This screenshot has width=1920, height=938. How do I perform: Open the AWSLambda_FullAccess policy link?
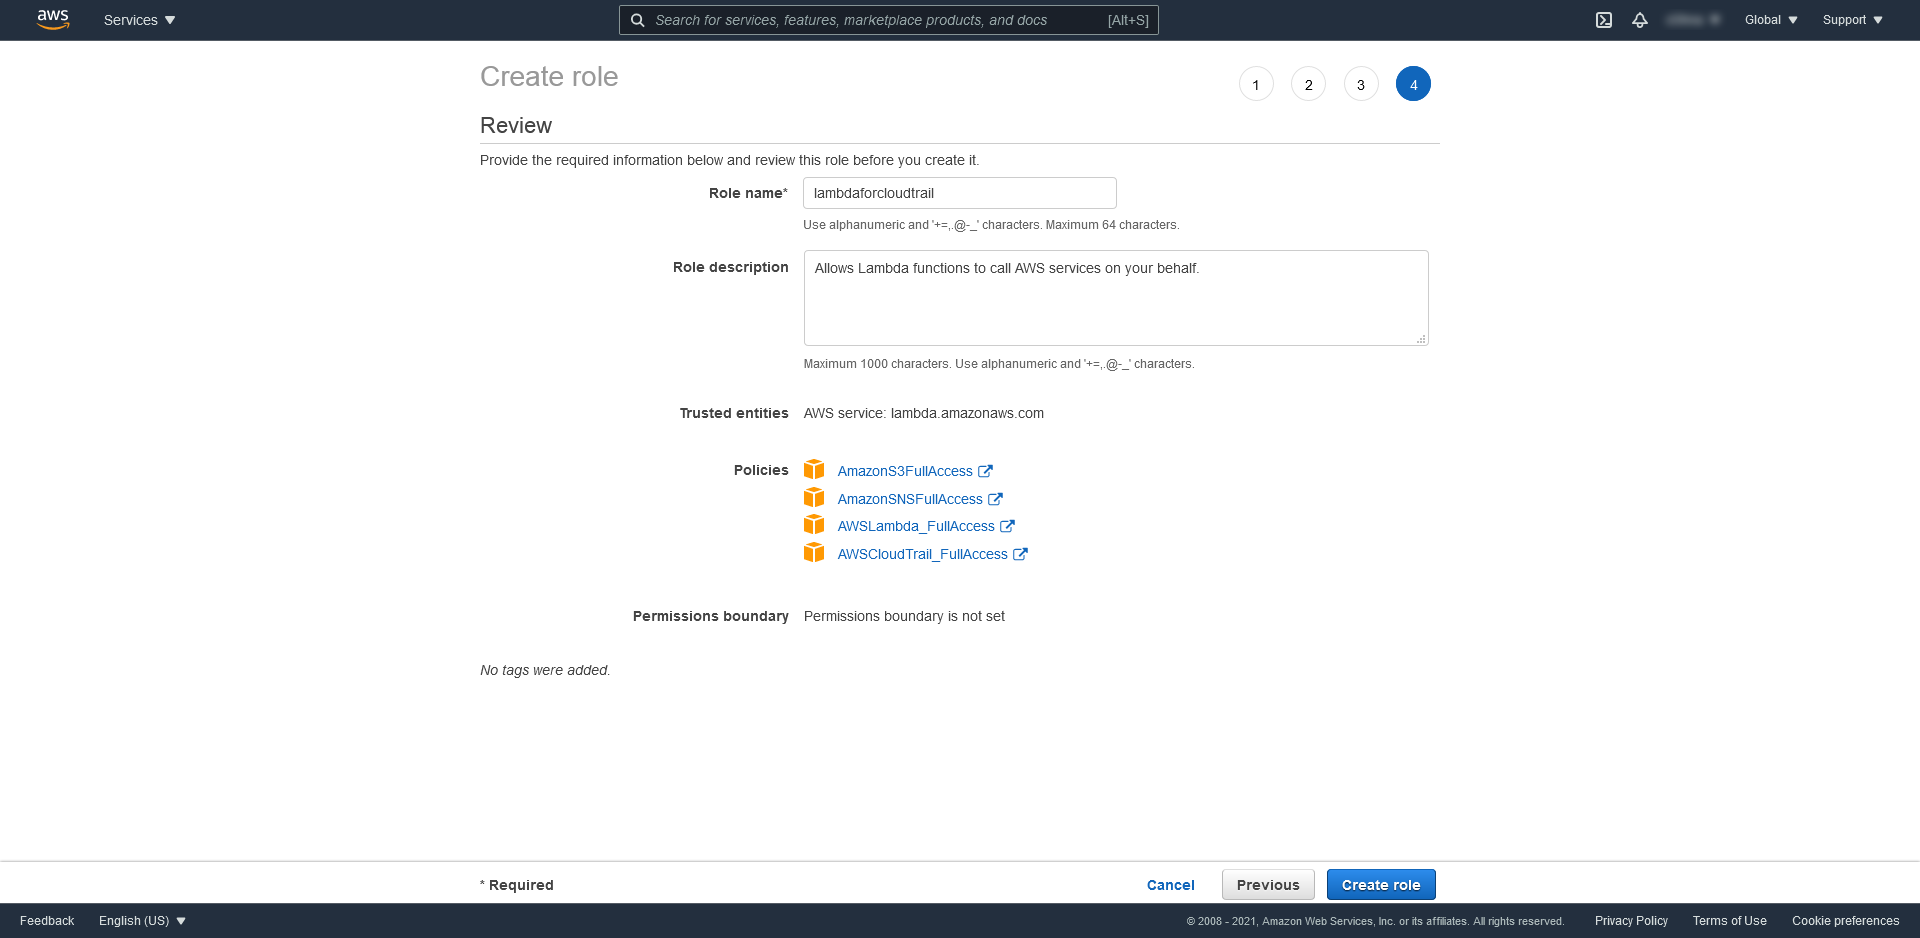pyautogui.click(x=916, y=526)
